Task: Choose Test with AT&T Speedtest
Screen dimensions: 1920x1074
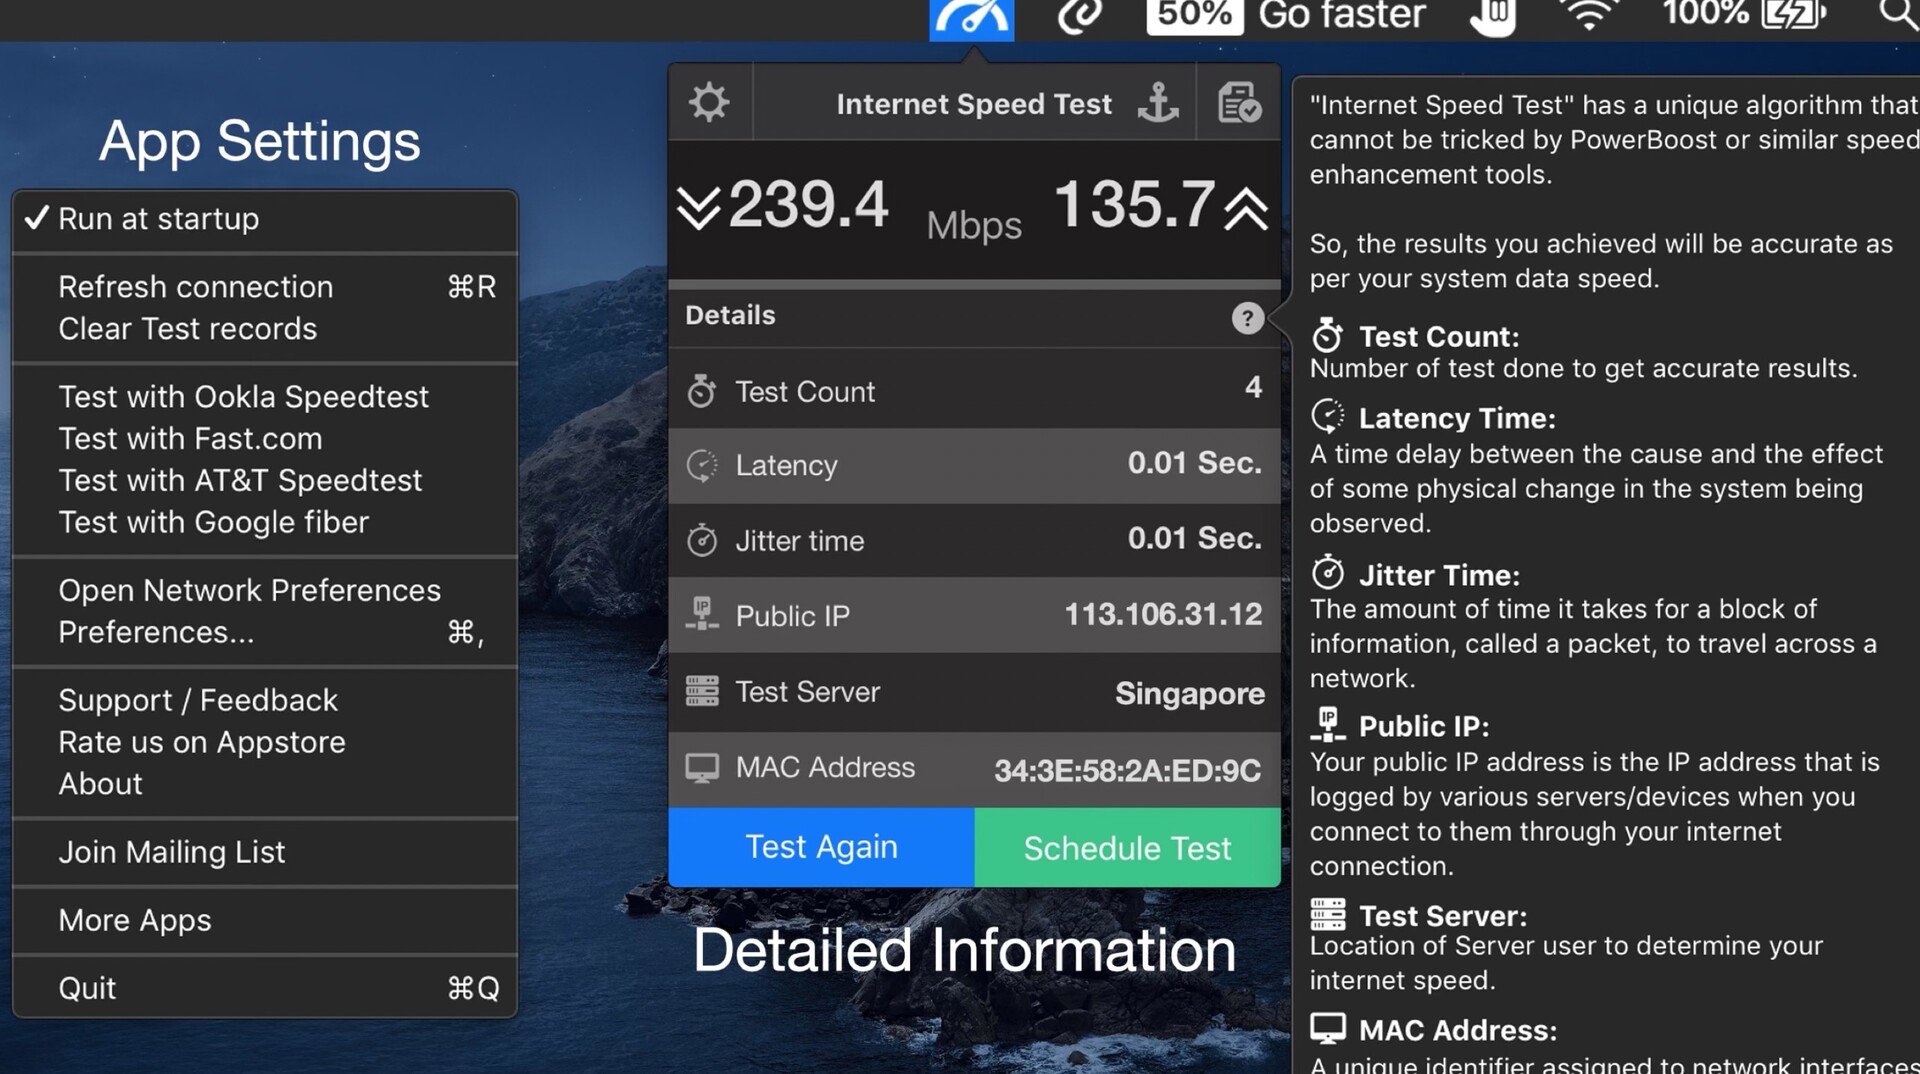Action: click(265, 481)
